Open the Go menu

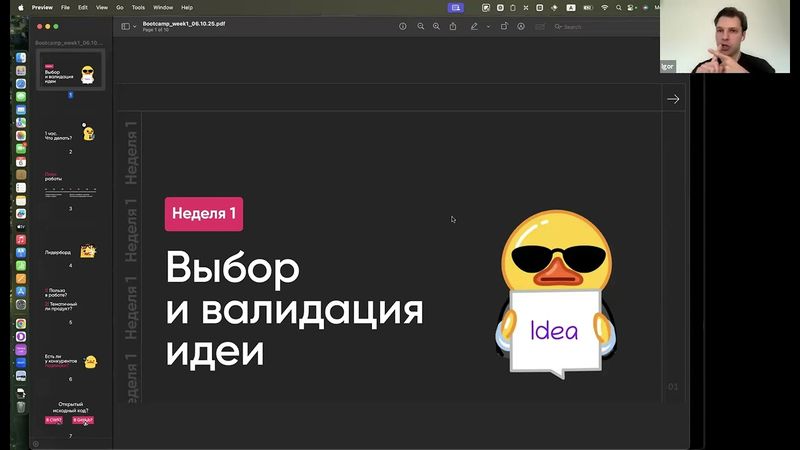[x=120, y=8]
